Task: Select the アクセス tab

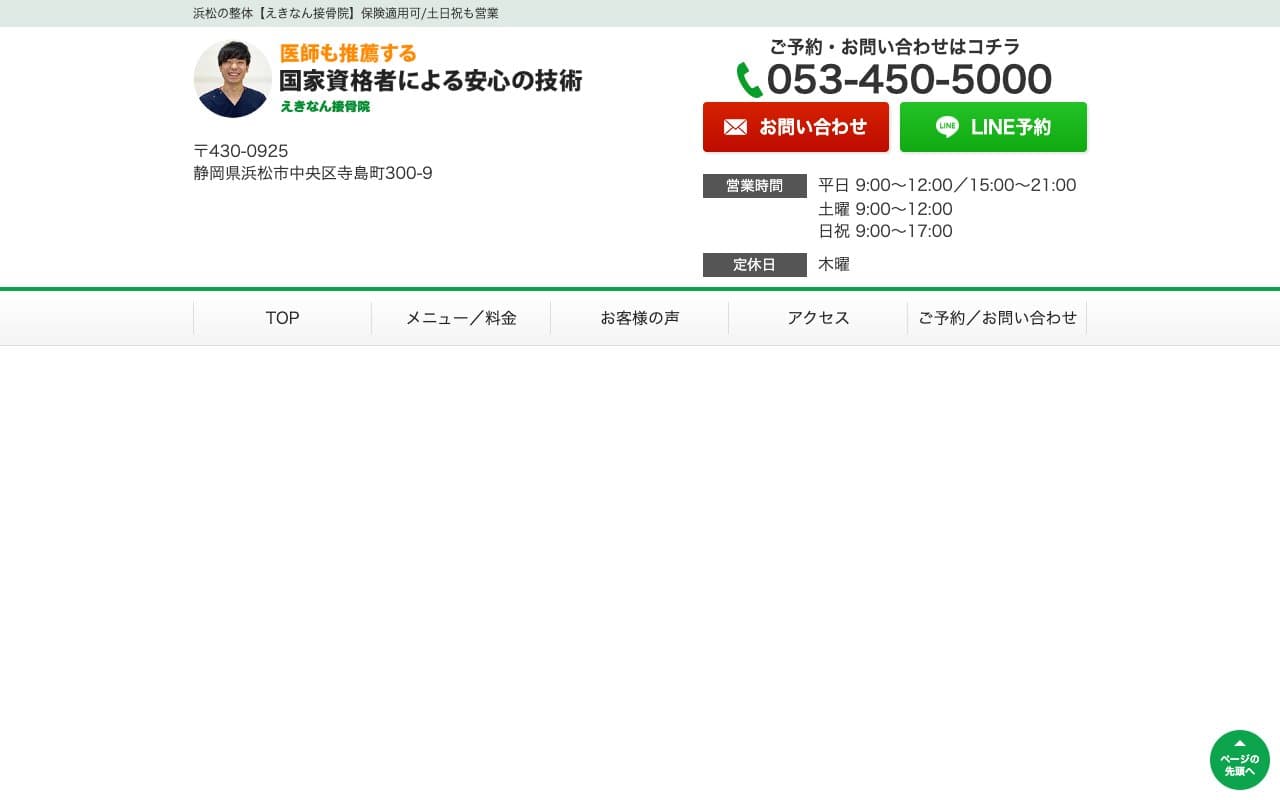Action: [x=817, y=317]
